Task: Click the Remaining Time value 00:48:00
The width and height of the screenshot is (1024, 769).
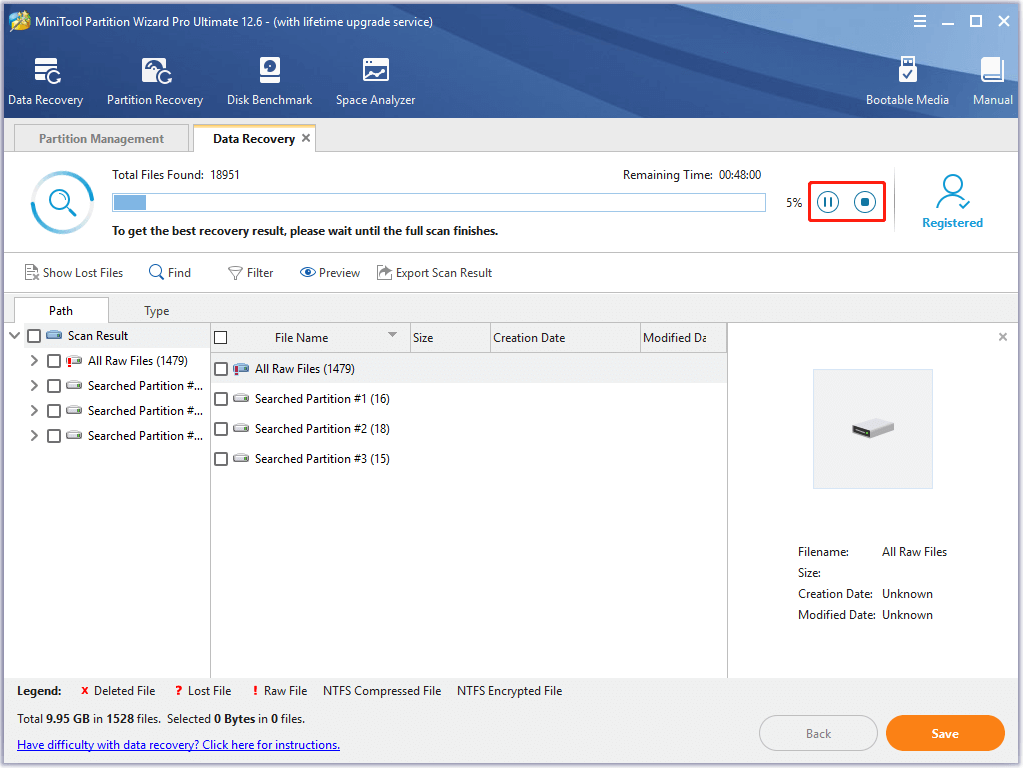Action: 740,175
